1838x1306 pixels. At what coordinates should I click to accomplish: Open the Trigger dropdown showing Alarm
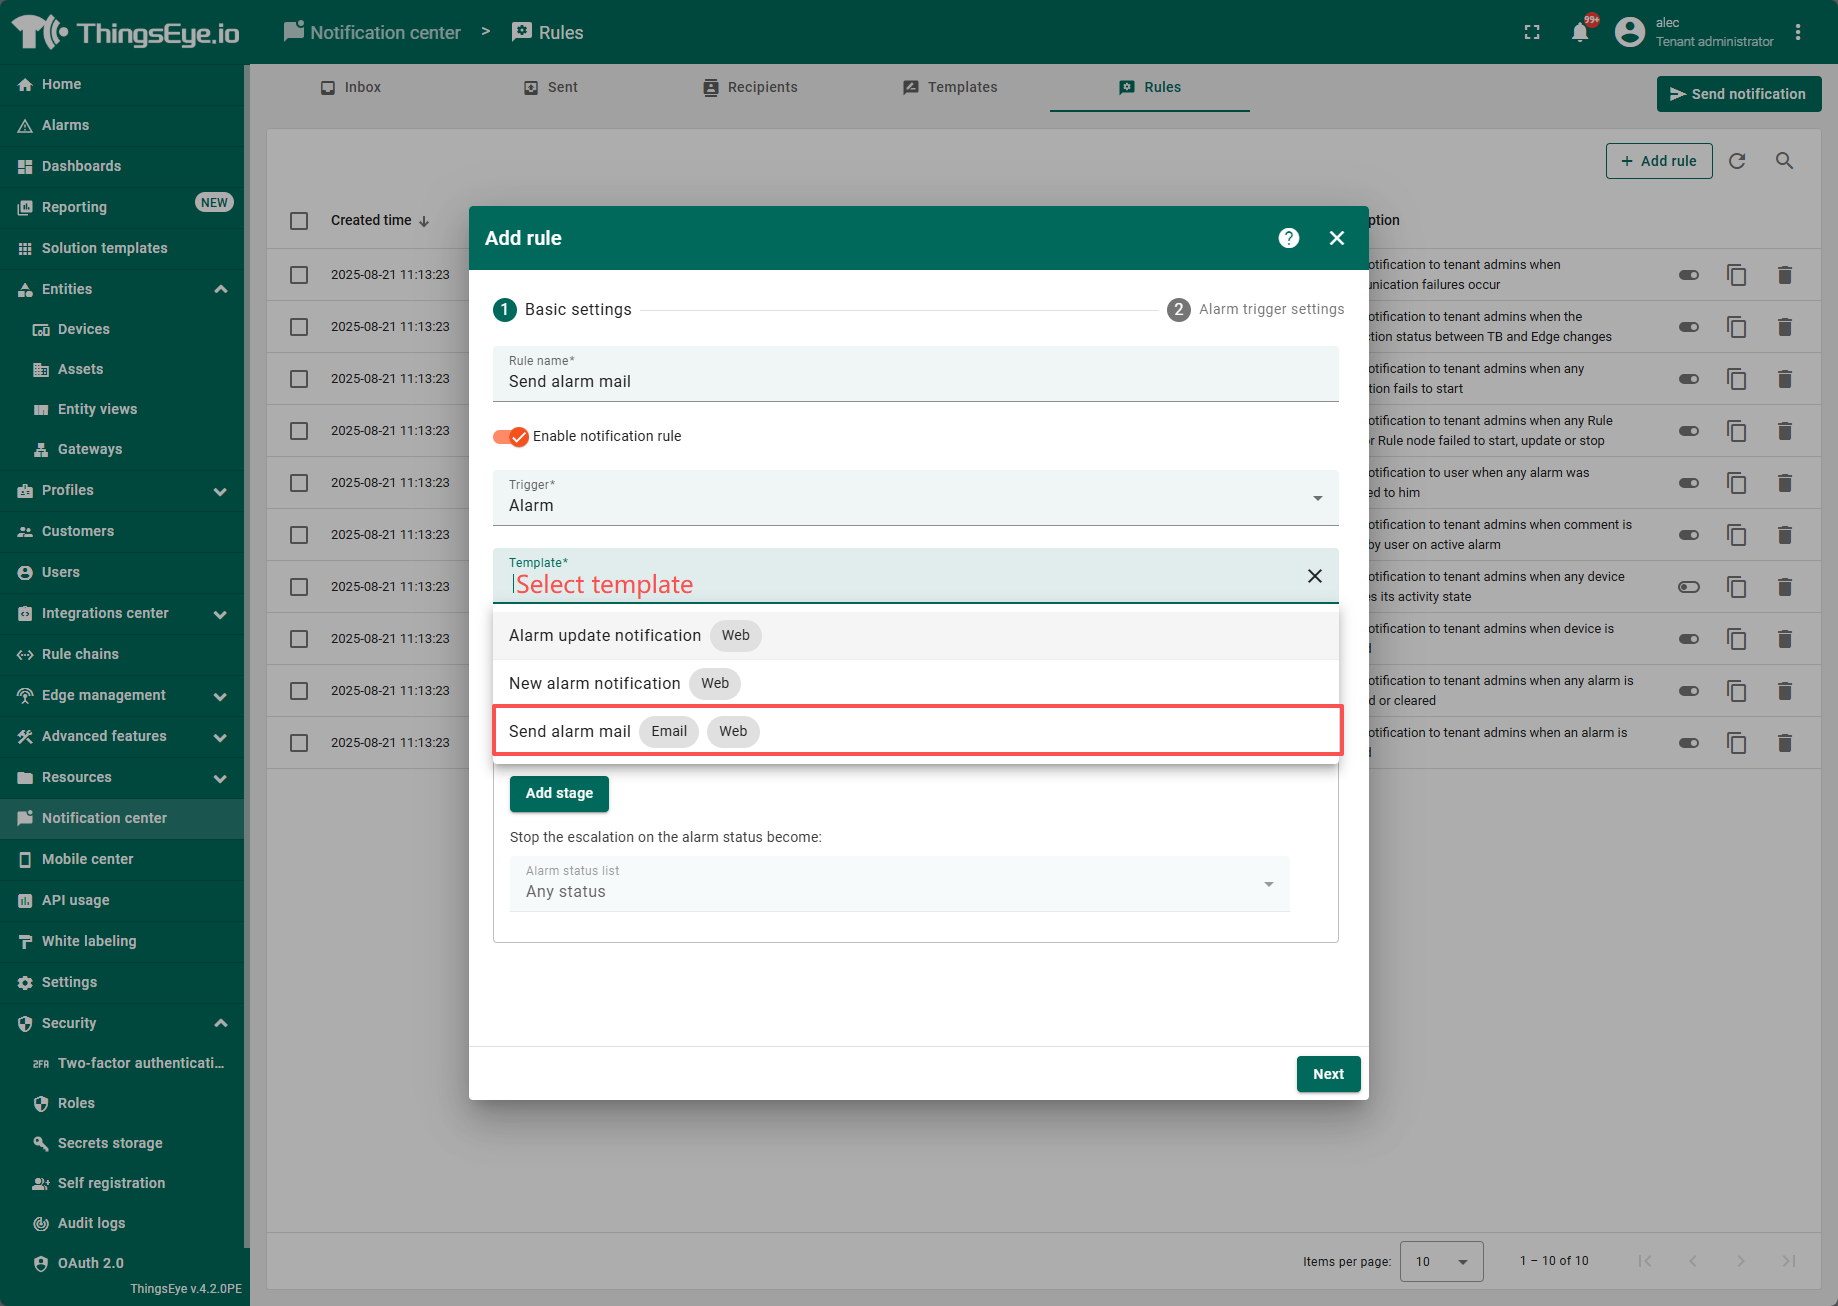click(915, 498)
